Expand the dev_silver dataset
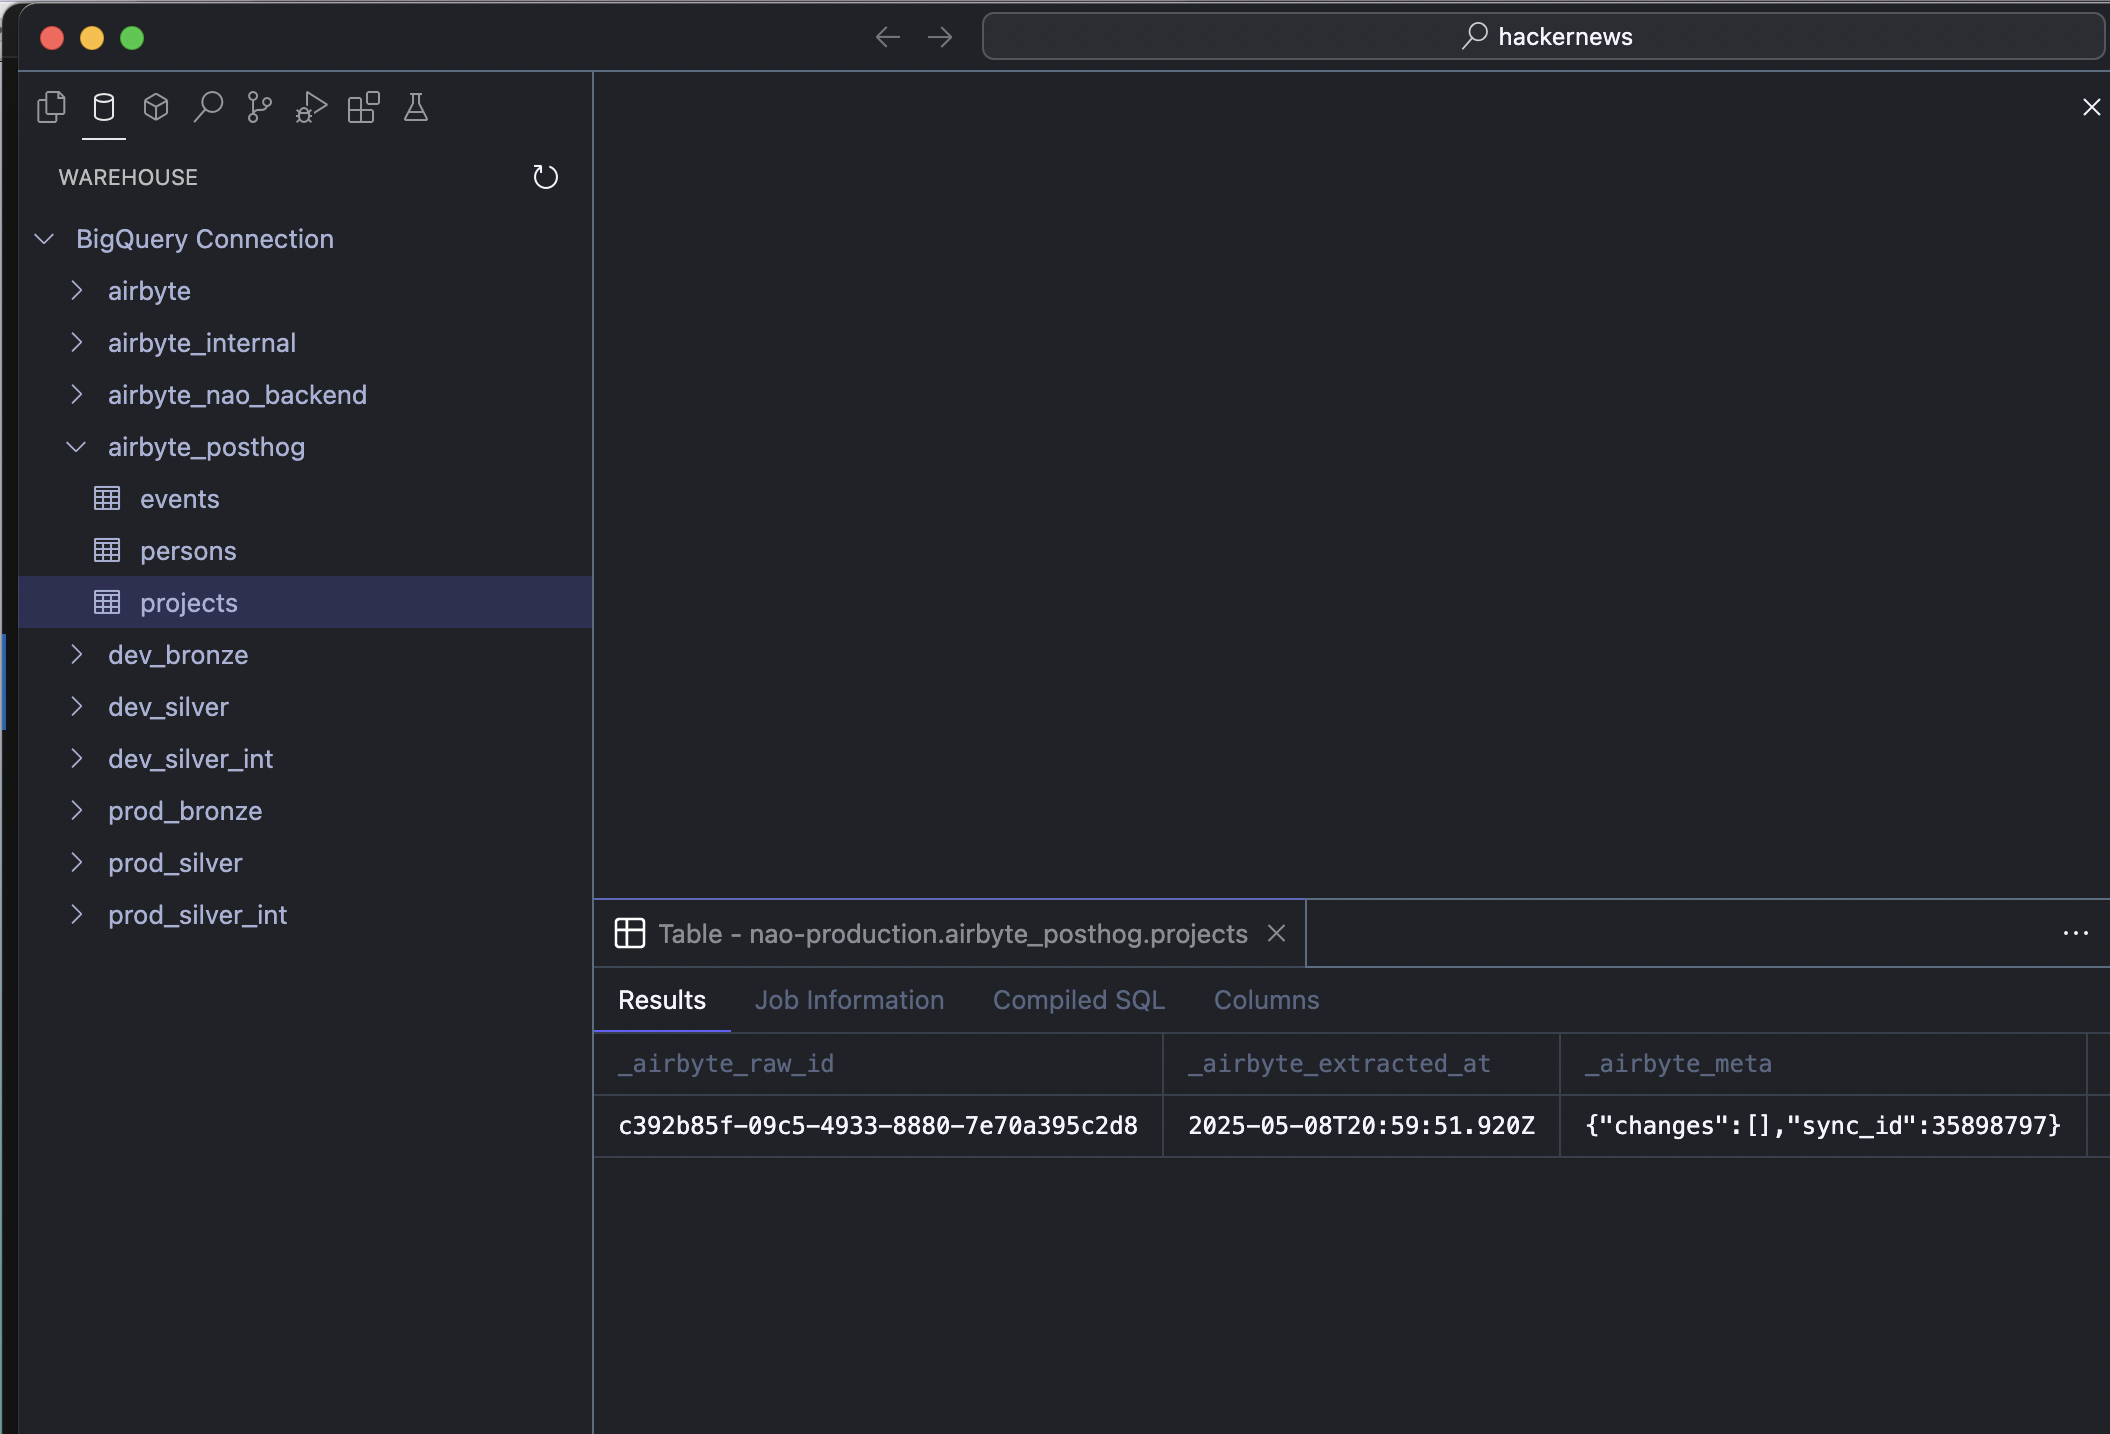Image resolution: width=2110 pixels, height=1434 pixels. pyautogui.click(x=76, y=707)
